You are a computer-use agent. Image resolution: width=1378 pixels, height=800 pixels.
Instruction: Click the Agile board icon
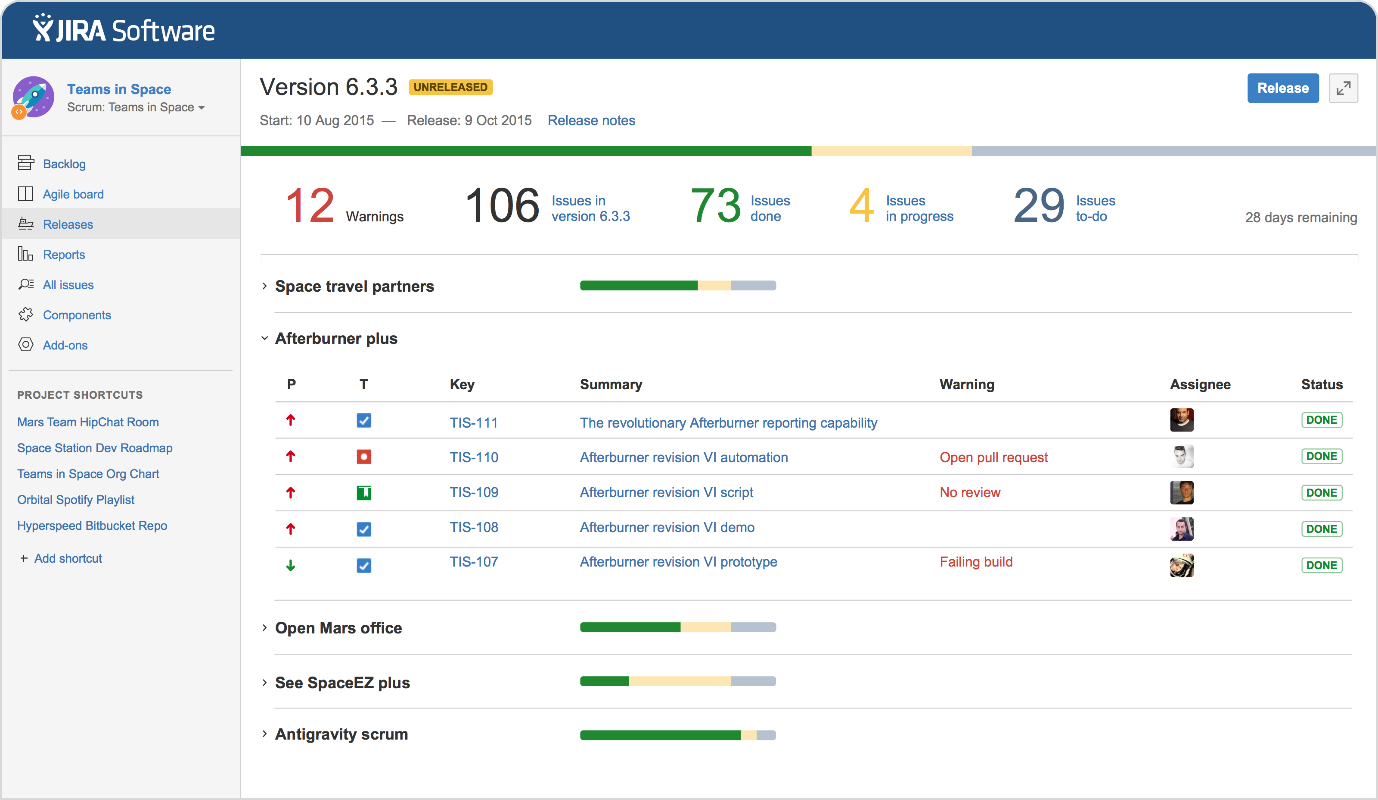click(x=26, y=194)
